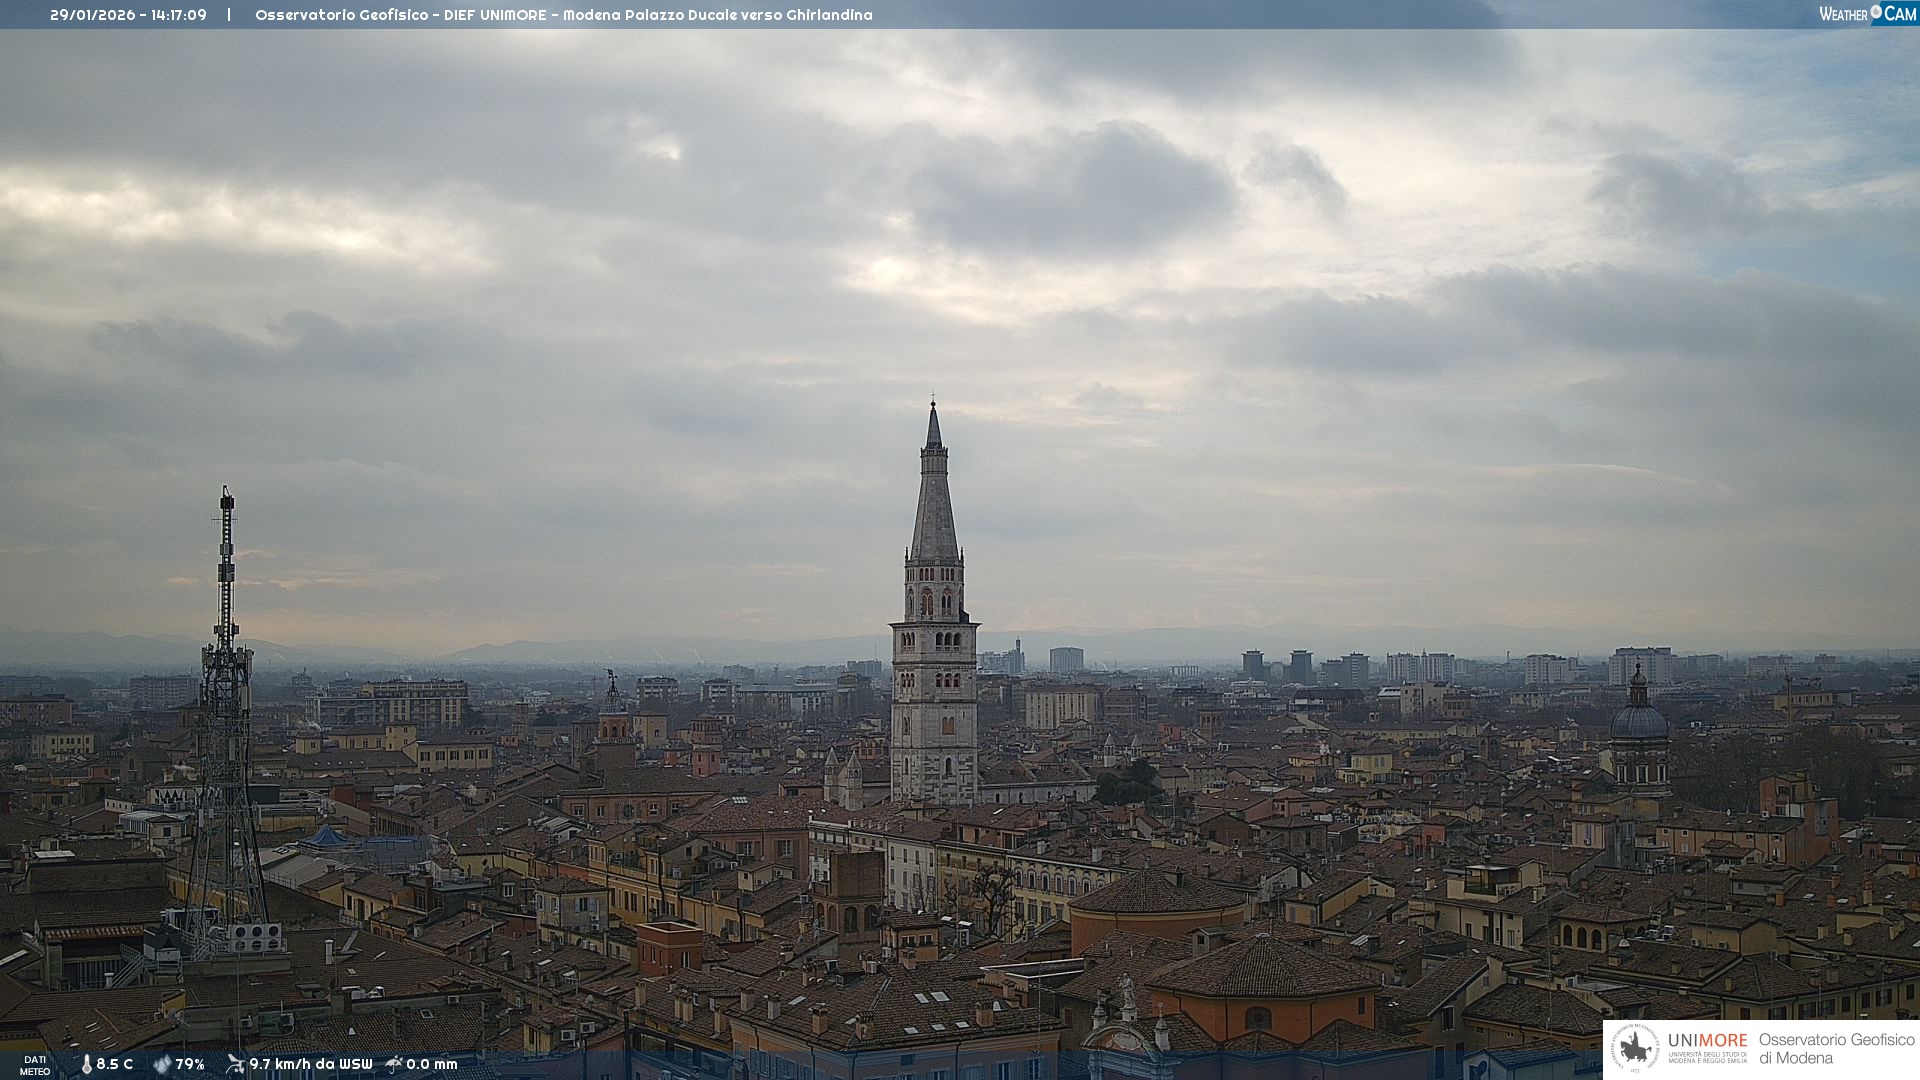1920x1080 pixels.
Task: Click the white satellite dishes on rooftop
Action: point(256,937)
